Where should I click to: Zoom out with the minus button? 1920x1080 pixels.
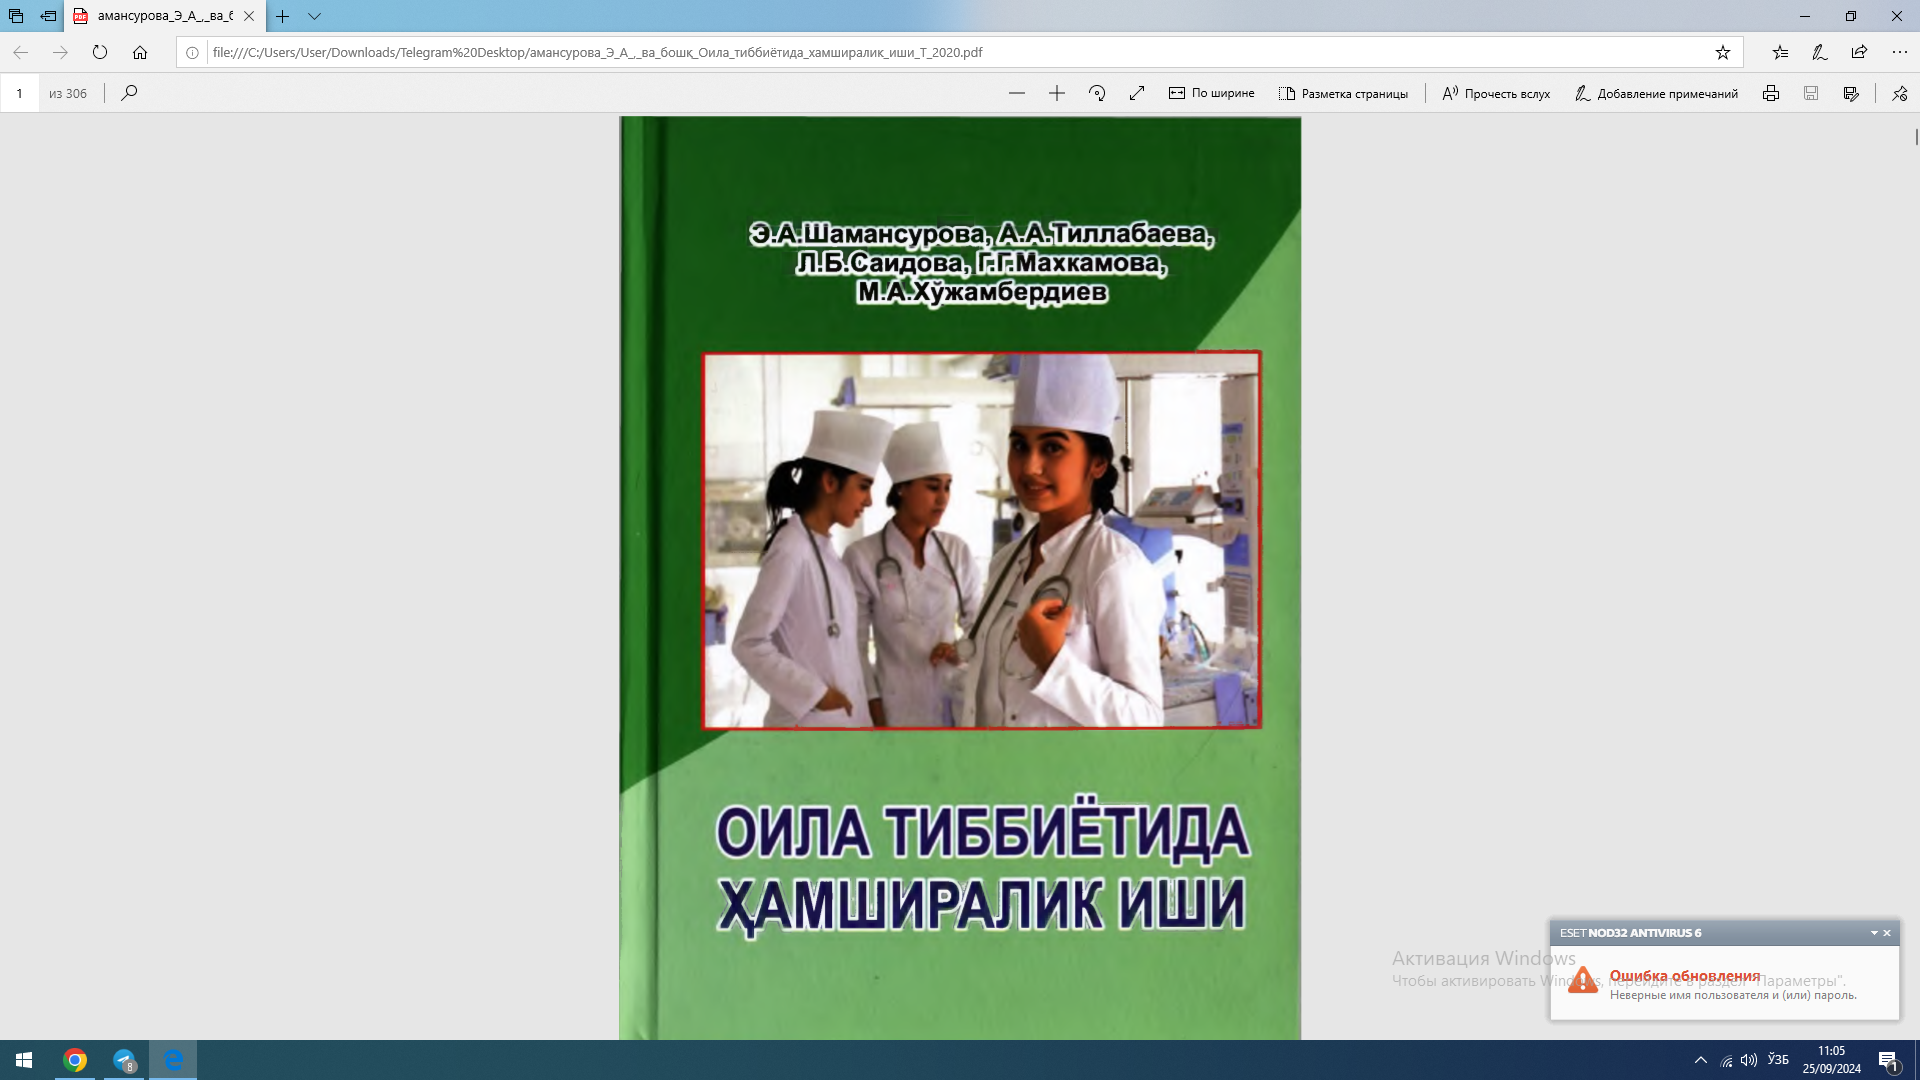point(1017,93)
